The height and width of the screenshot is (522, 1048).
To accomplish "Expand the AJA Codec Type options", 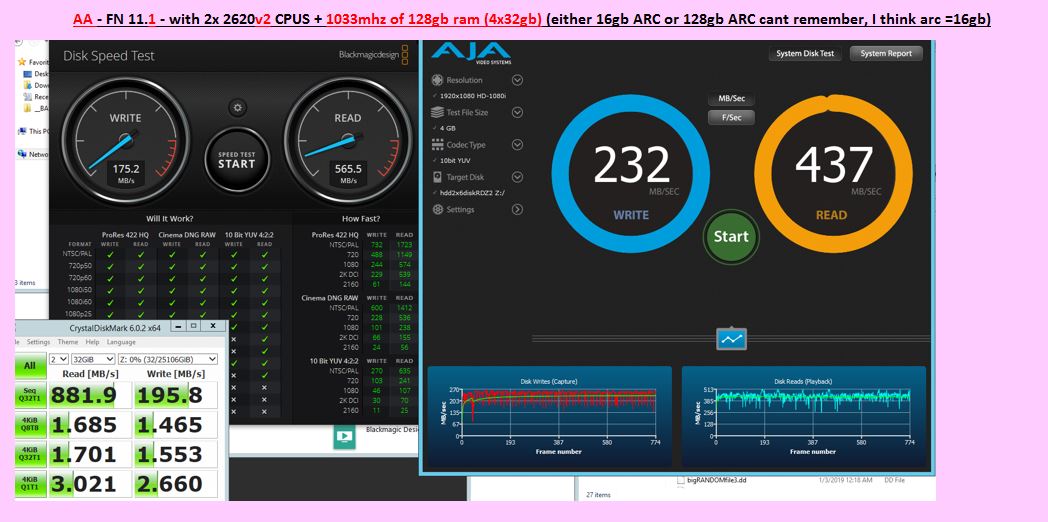I will (x=517, y=144).
